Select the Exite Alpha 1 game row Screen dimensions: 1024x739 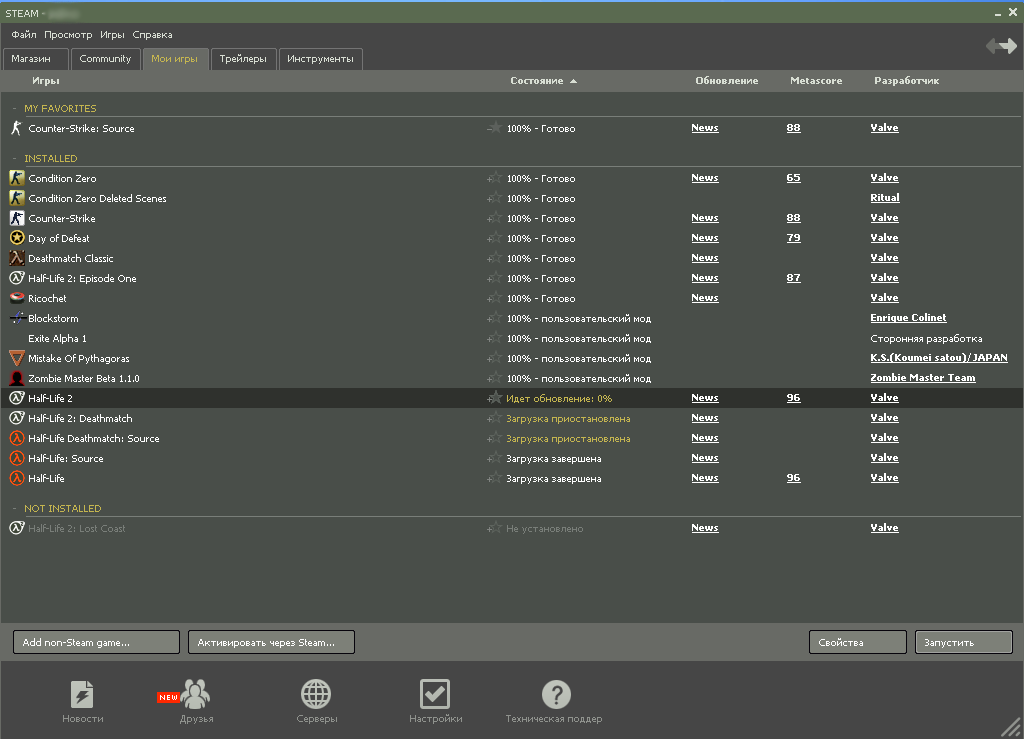(x=512, y=338)
